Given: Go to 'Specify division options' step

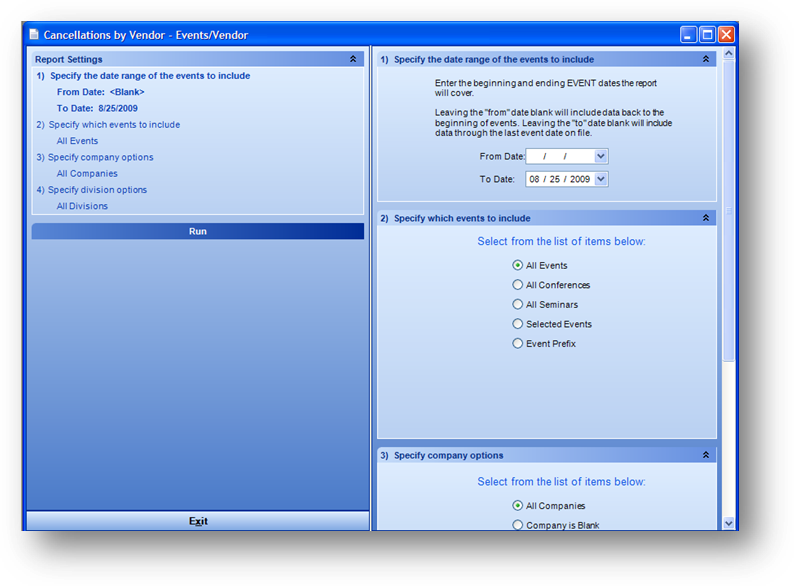Looking at the screenshot, I should (97, 190).
